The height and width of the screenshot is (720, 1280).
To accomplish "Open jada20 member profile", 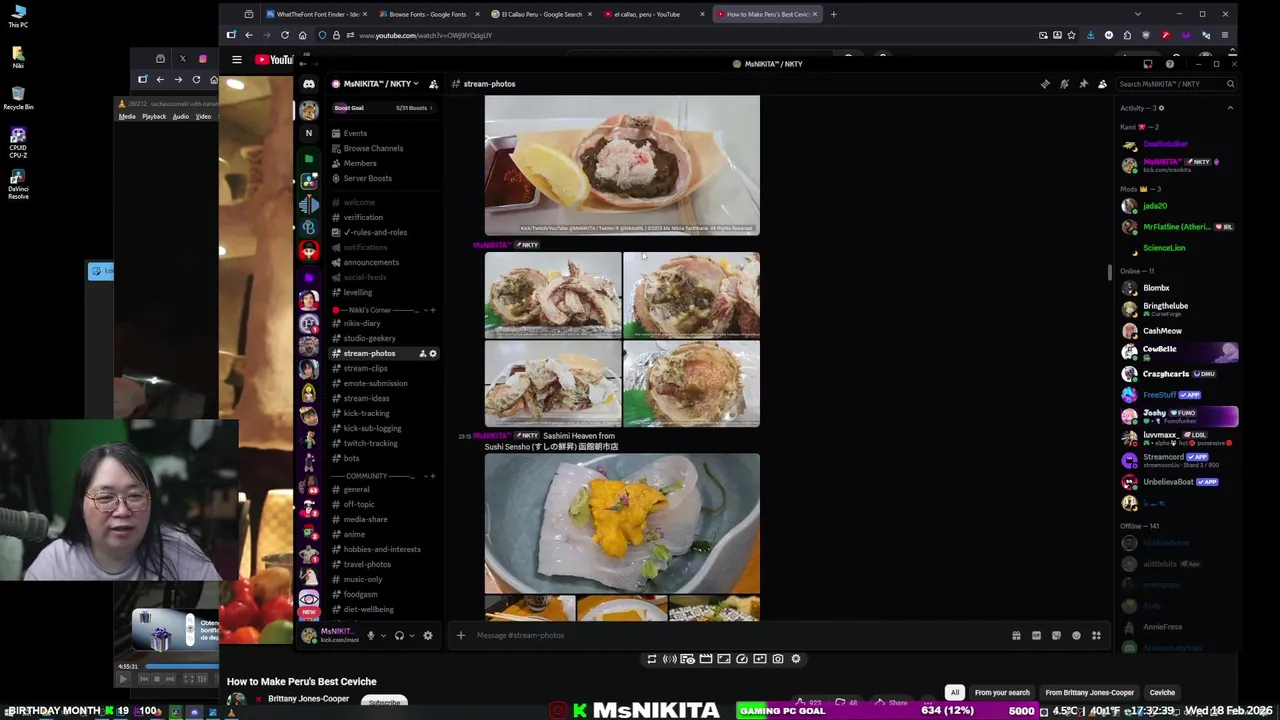I will click(x=1177, y=206).
